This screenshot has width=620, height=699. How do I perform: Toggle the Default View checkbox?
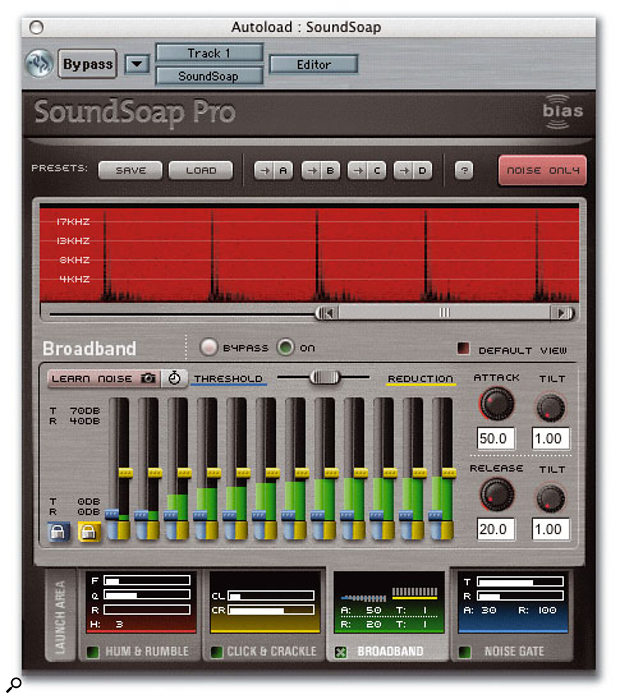pos(464,349)
